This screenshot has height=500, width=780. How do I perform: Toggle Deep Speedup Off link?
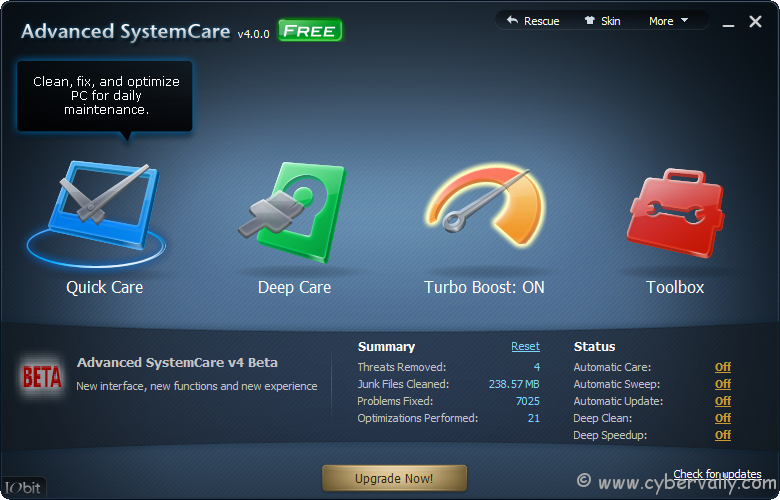click(723, 435)
